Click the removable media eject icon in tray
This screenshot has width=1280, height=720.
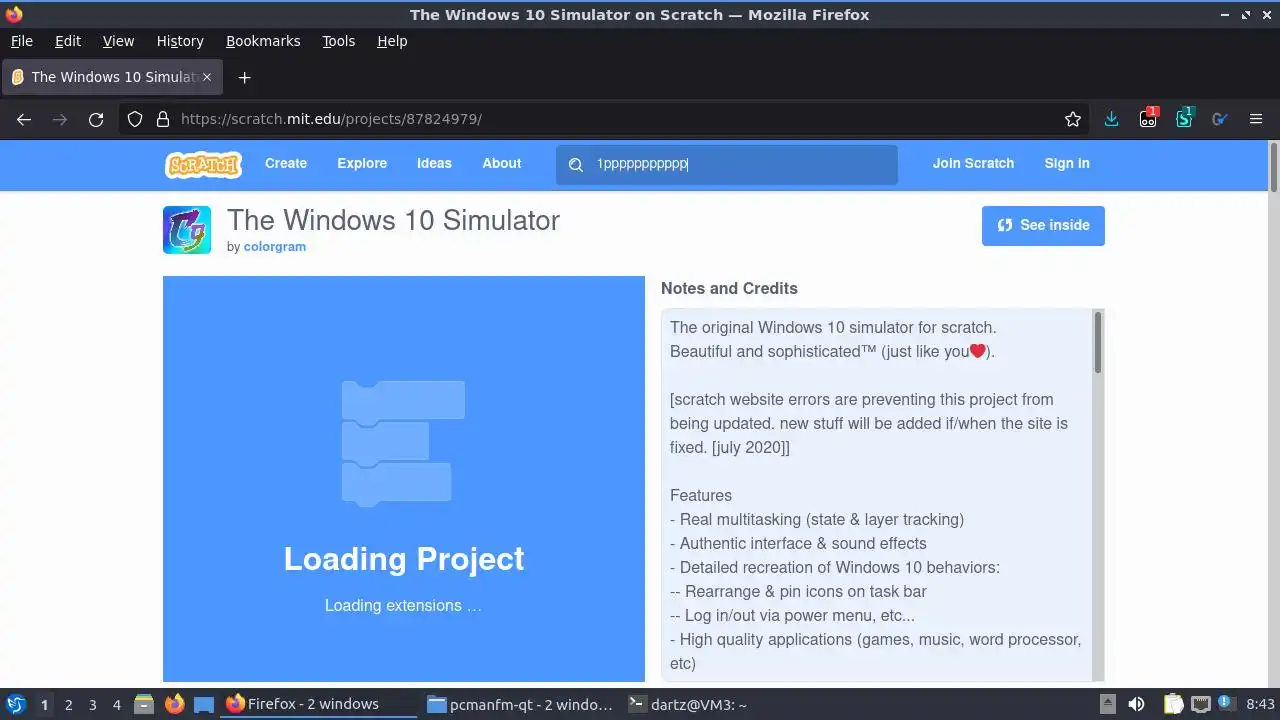tap(1107, 704)
